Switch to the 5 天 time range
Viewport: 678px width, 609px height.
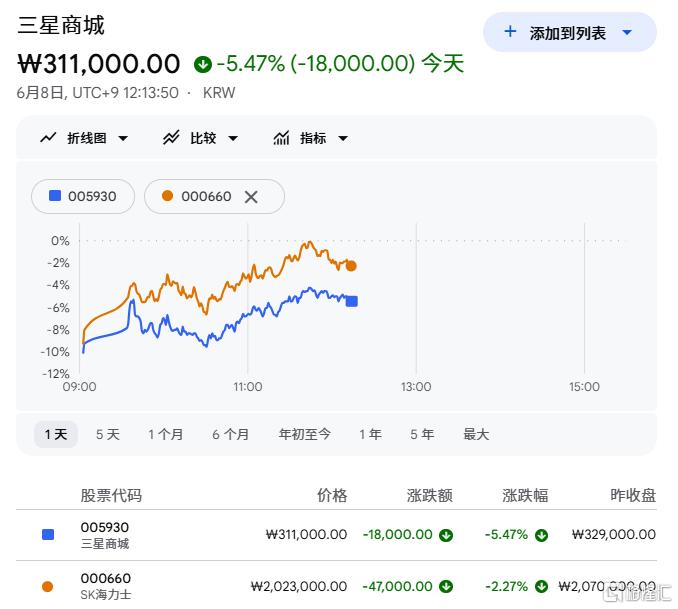pyautogui.click(x=108, y=434)
